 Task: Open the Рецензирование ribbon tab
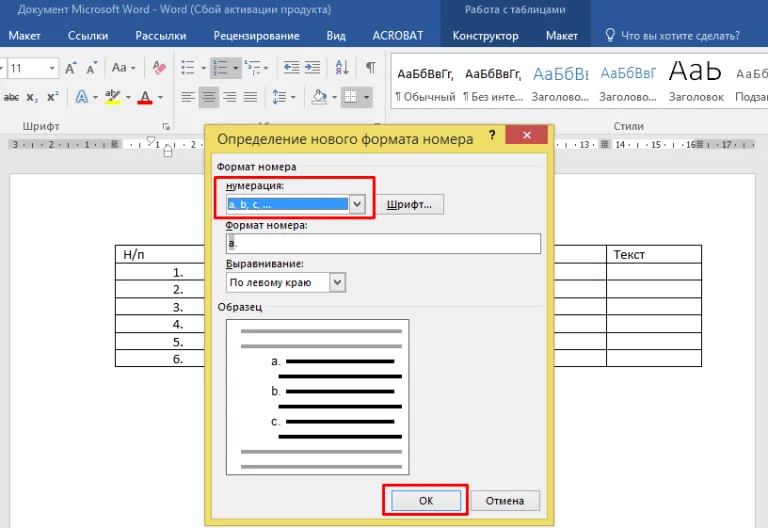point(256,36)
